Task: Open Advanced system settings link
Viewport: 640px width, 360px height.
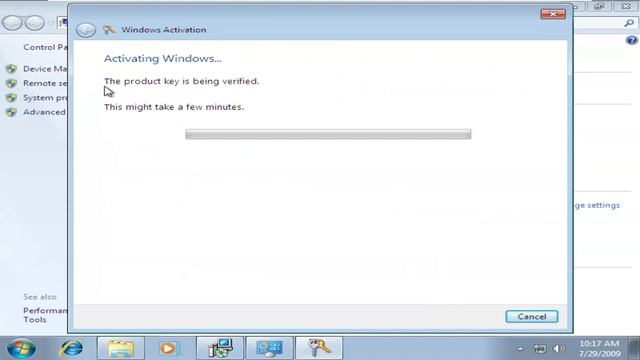Action: point(44,112)
